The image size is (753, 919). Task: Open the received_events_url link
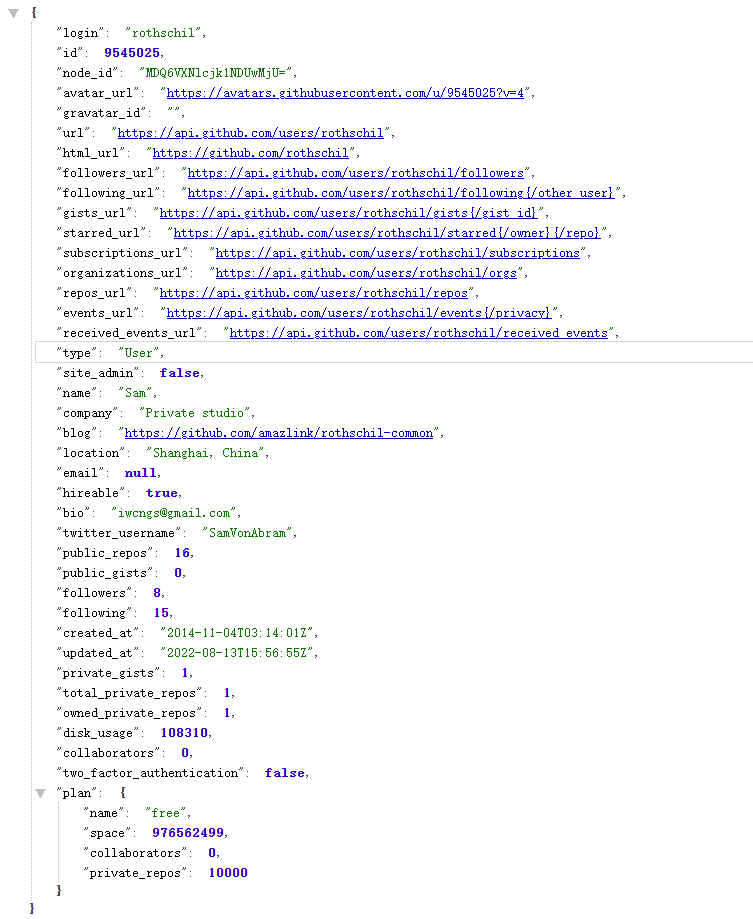coord(419,333)
